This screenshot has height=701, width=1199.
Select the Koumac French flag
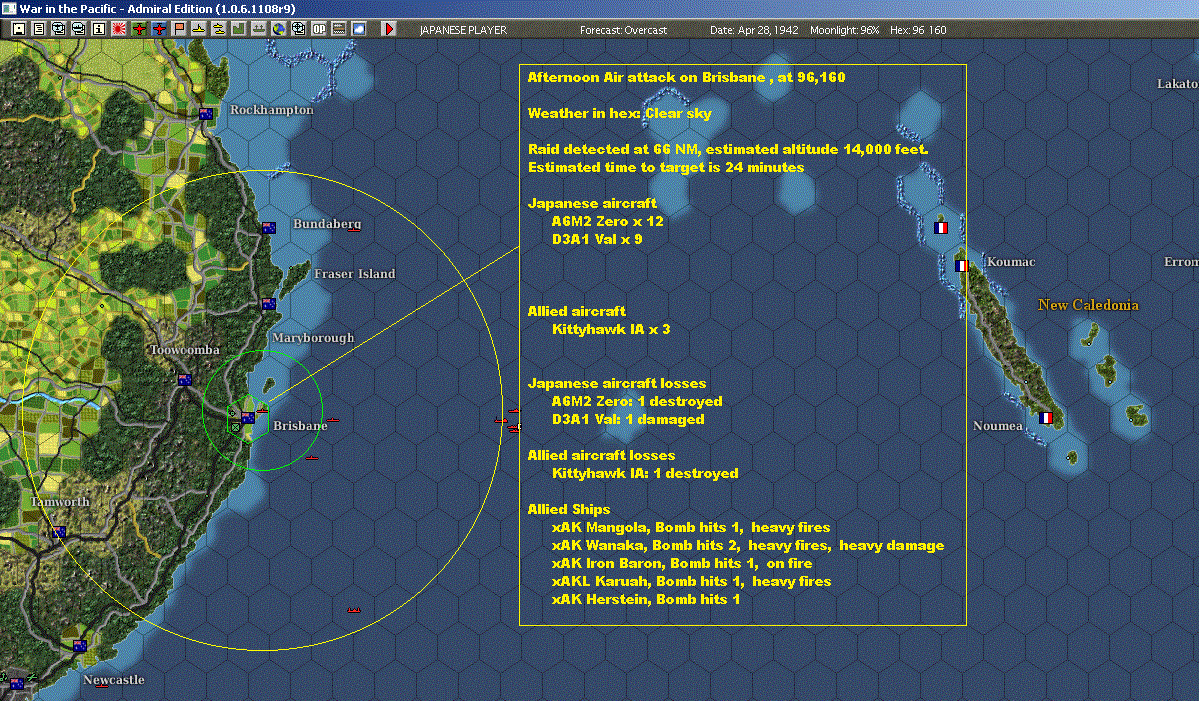961,266
